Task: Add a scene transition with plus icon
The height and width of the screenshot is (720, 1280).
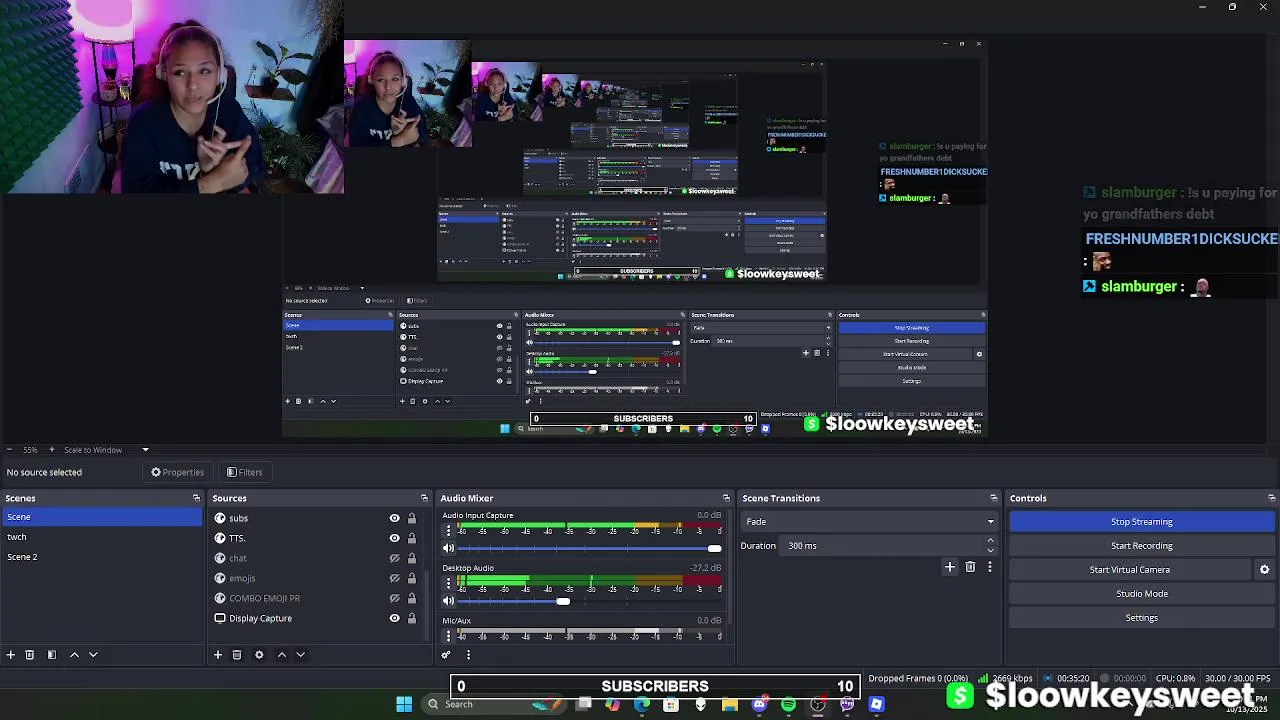Action: (950, 567)
